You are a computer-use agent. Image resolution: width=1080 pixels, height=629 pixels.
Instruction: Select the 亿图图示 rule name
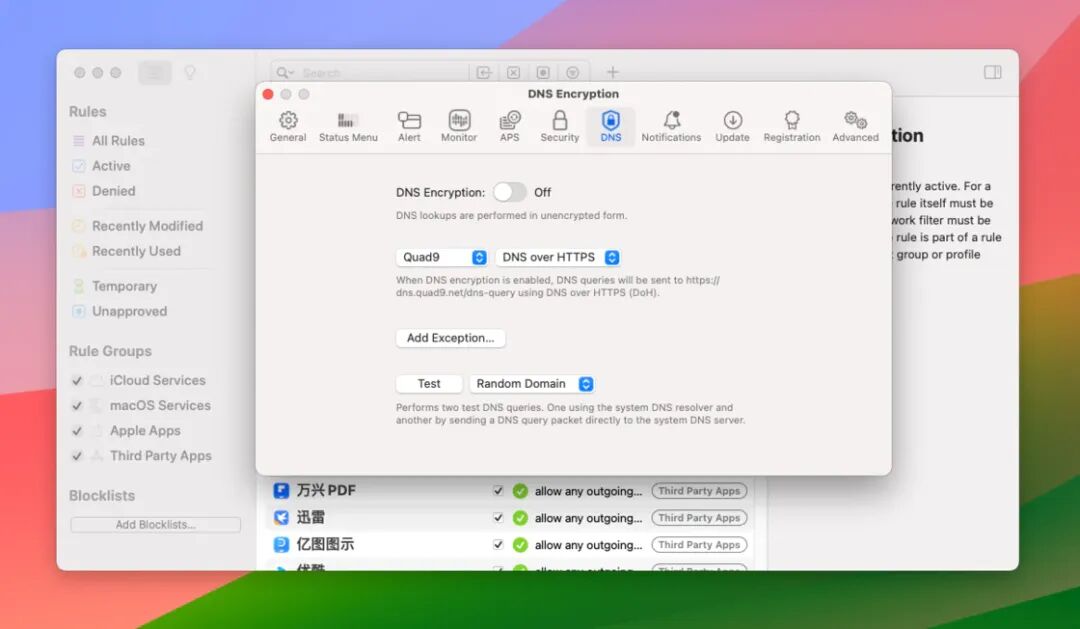click(x=325, y=544)
